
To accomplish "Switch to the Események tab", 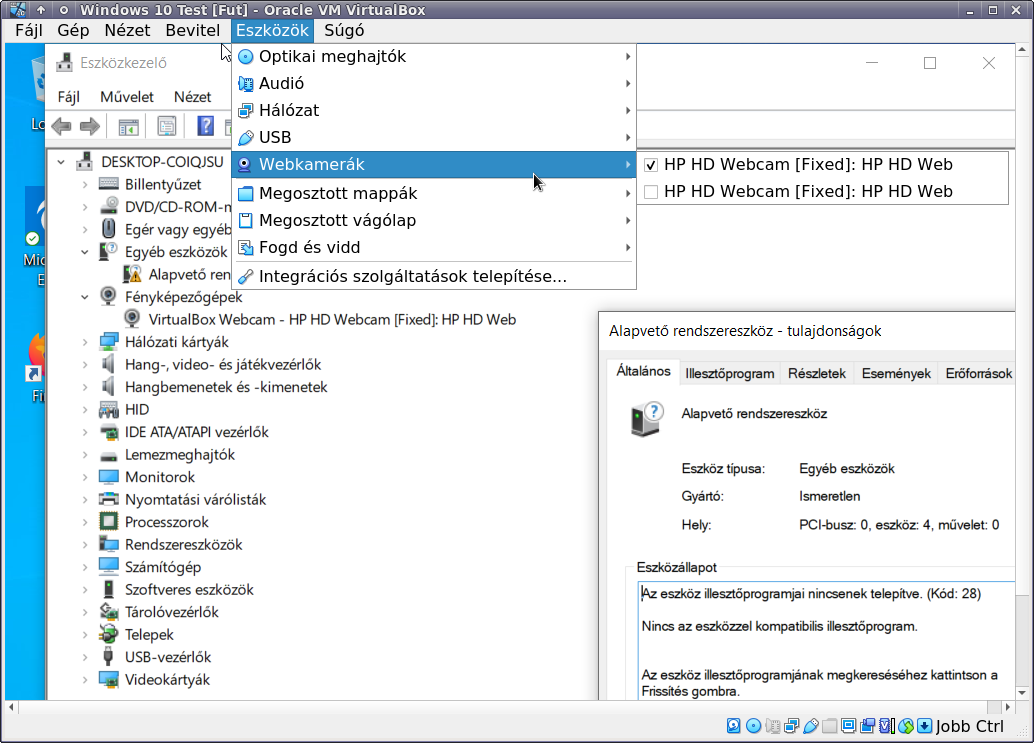I will (896, 374).
